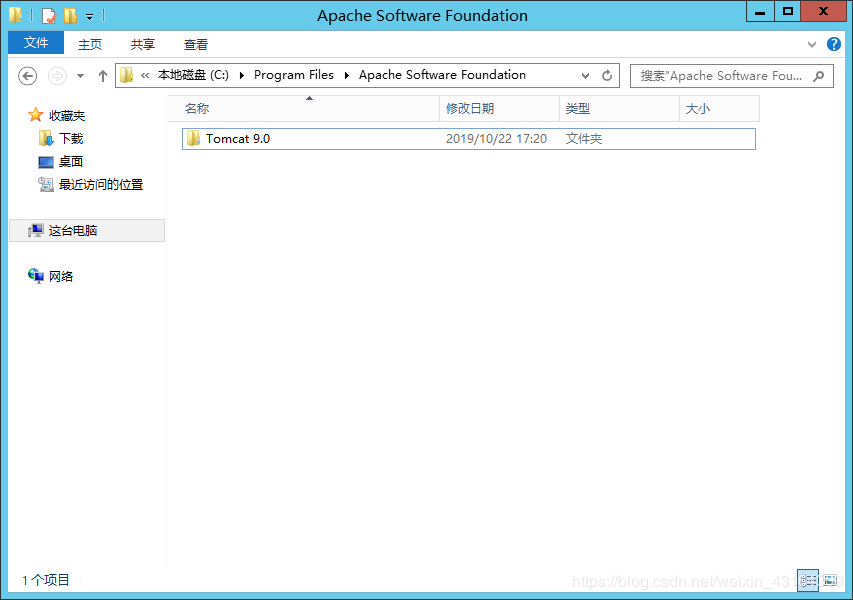Open 最近访问的位置 in the sidebar
853x600 pixels.
[x=101, y=184]
